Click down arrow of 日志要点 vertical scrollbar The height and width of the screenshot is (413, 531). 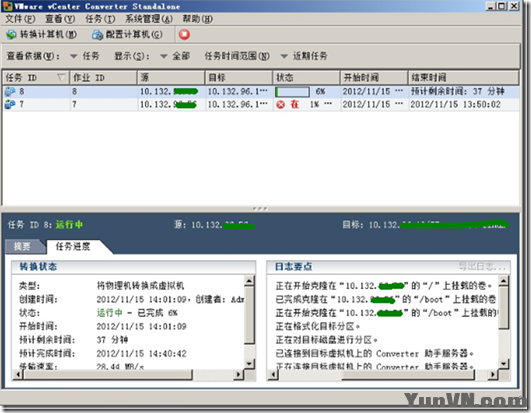click(504, 364)
